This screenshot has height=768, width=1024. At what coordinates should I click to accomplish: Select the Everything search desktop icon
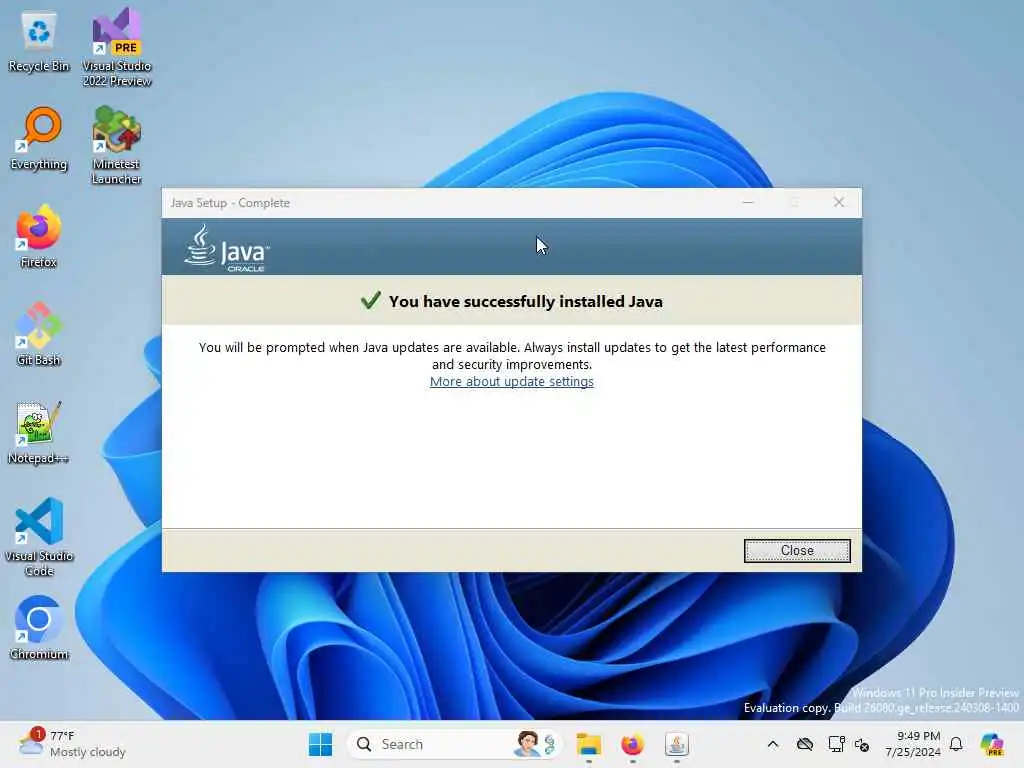click(x=39, y=140)
